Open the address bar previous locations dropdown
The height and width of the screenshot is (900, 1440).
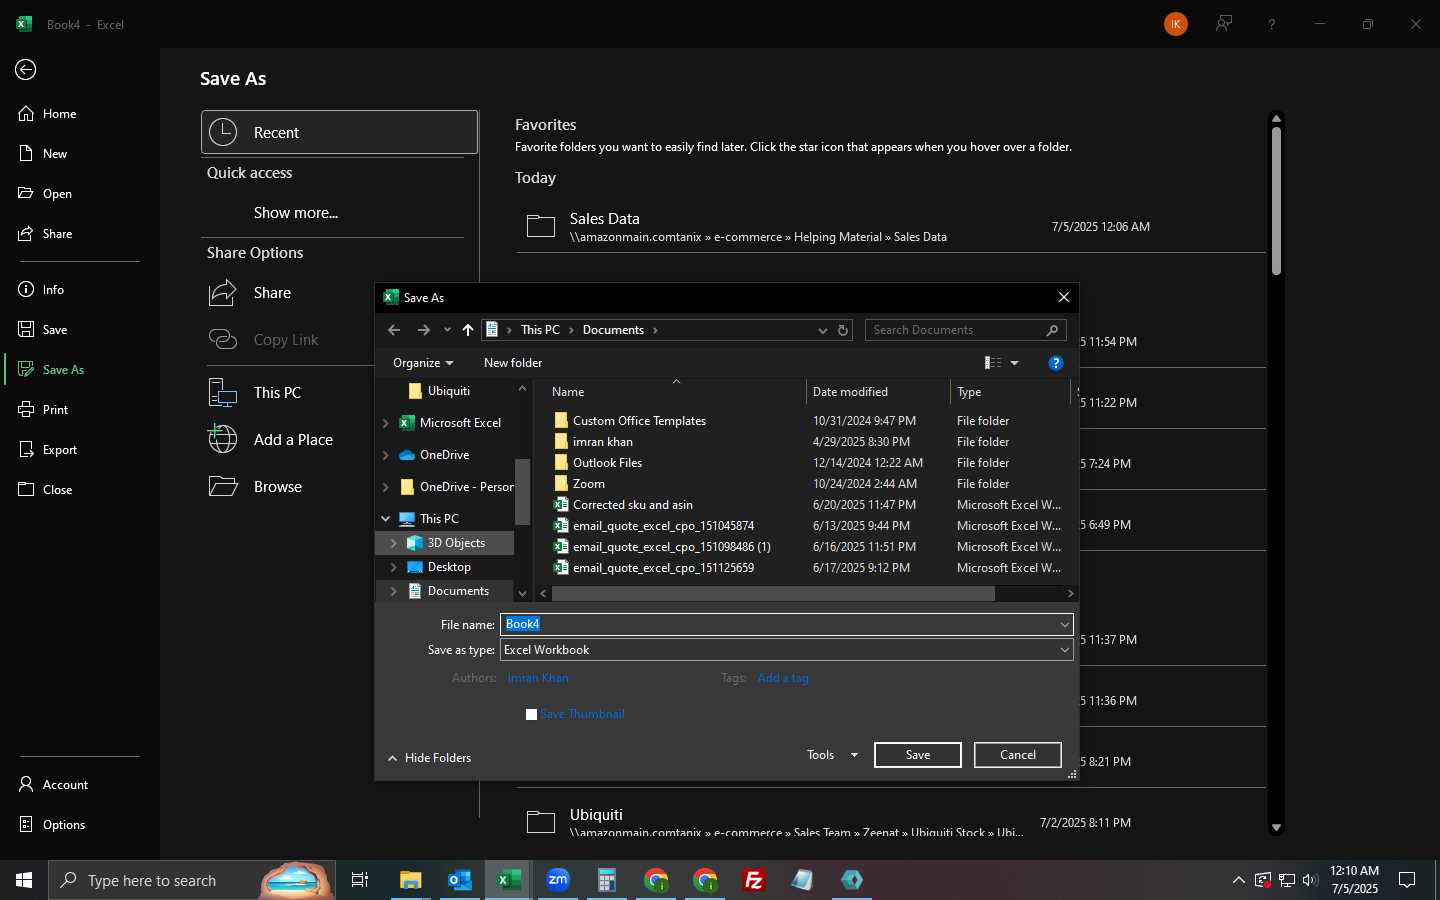pos(822,330)
